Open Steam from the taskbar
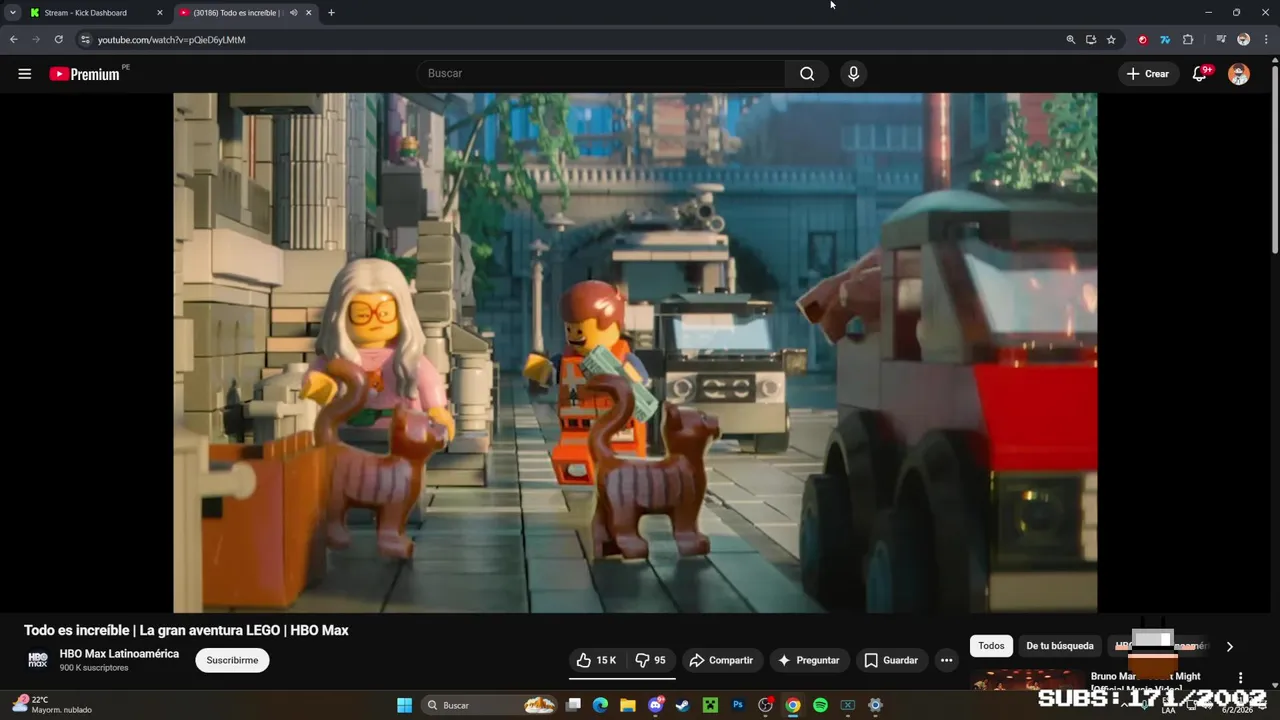The width and height of the screenshot is (1280, 720). point(682,705)
